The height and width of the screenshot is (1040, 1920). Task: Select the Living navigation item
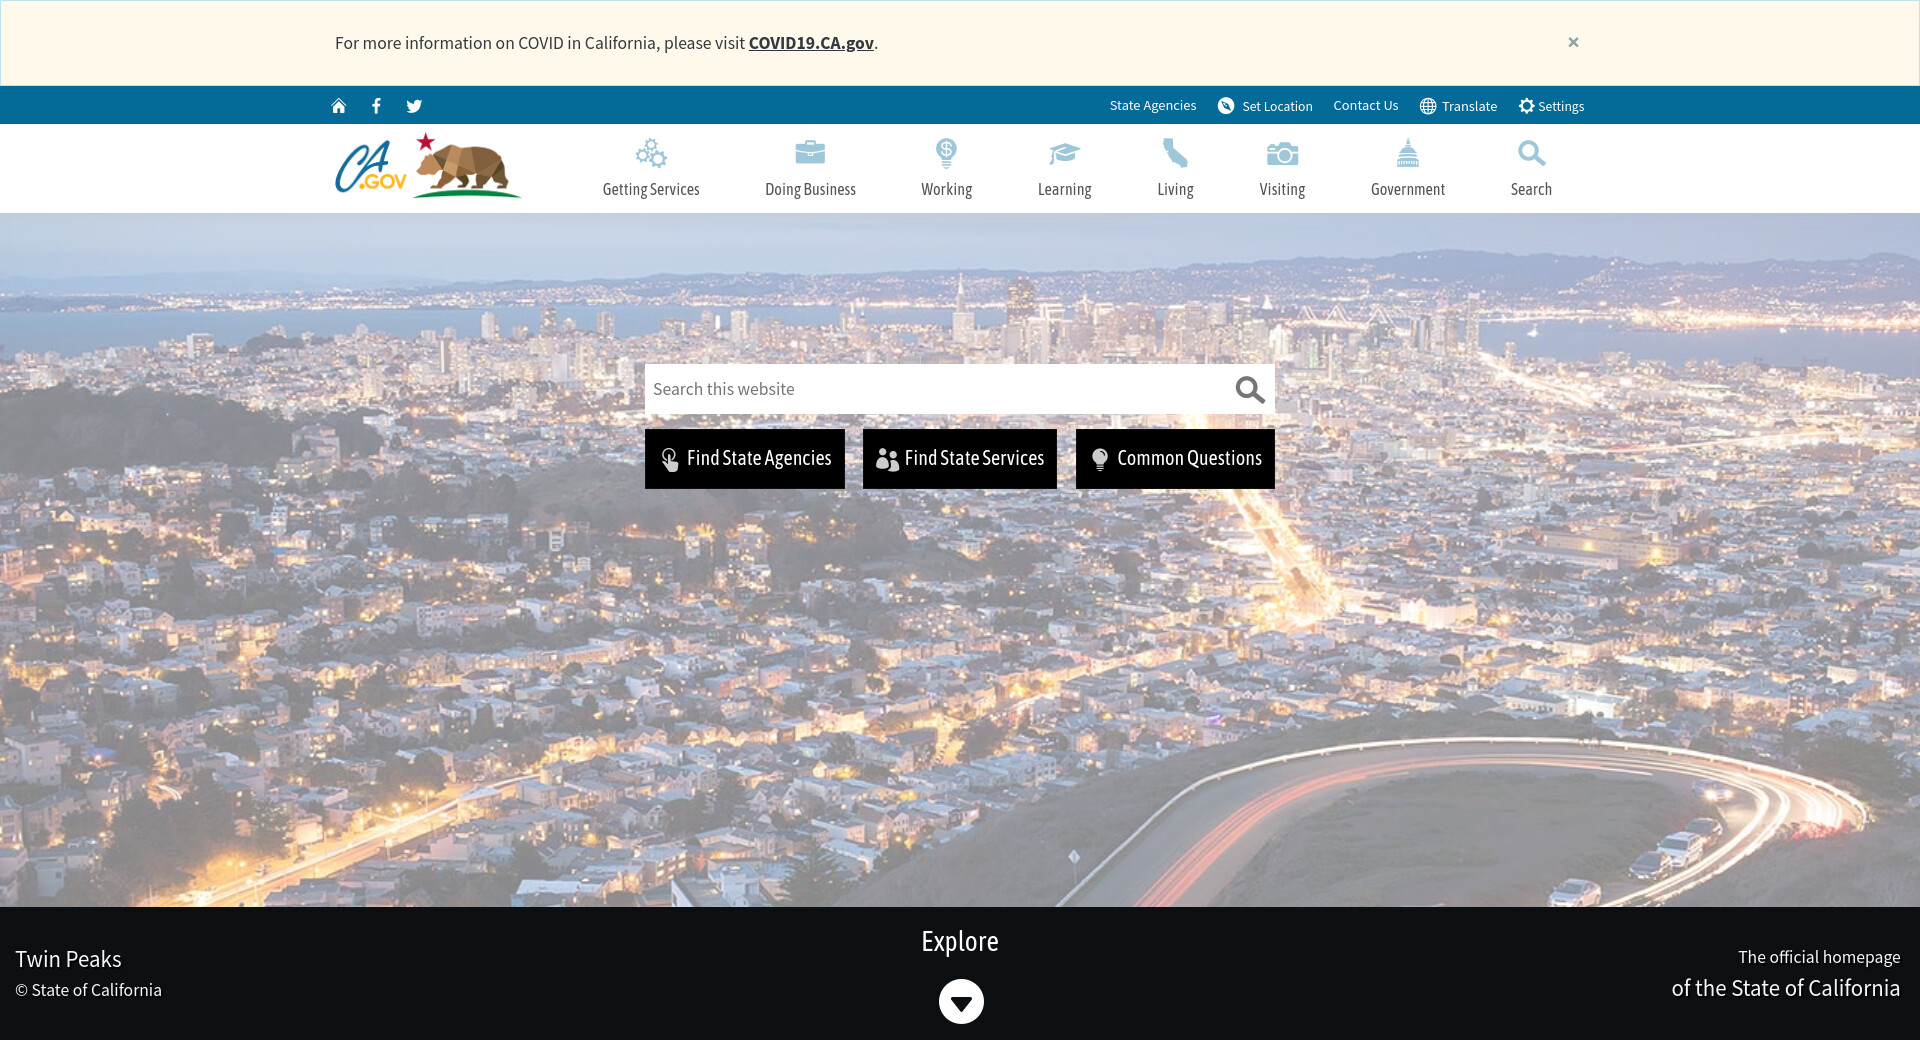pyautogui.click(x=1175, y=168)
